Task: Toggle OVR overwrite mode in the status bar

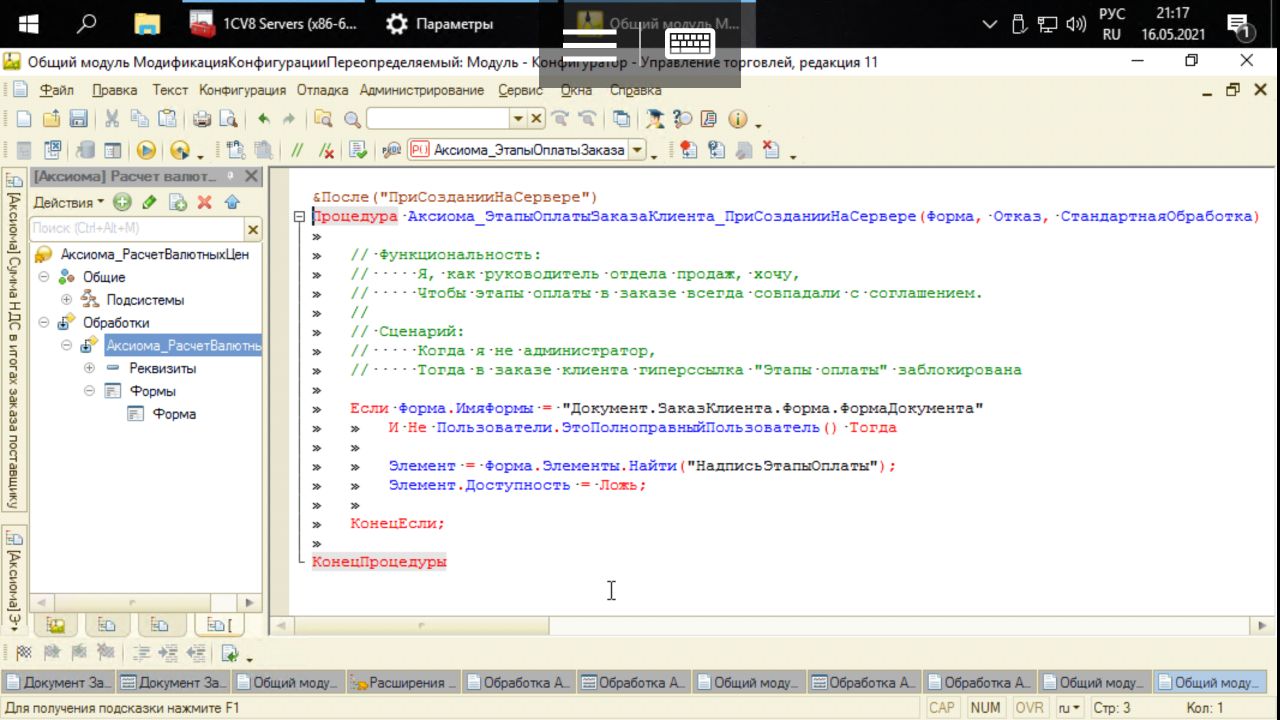Action: [x=1029, y=708]
